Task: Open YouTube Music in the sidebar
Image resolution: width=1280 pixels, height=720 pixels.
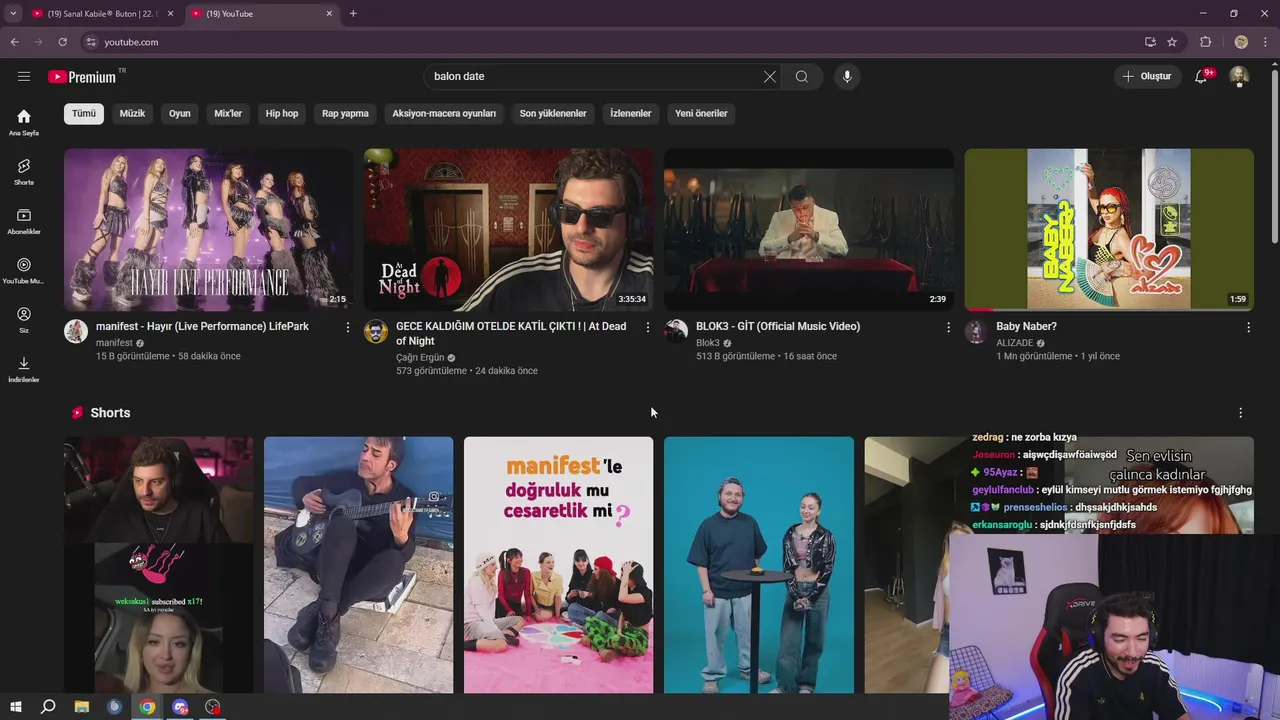Action: 24,270
